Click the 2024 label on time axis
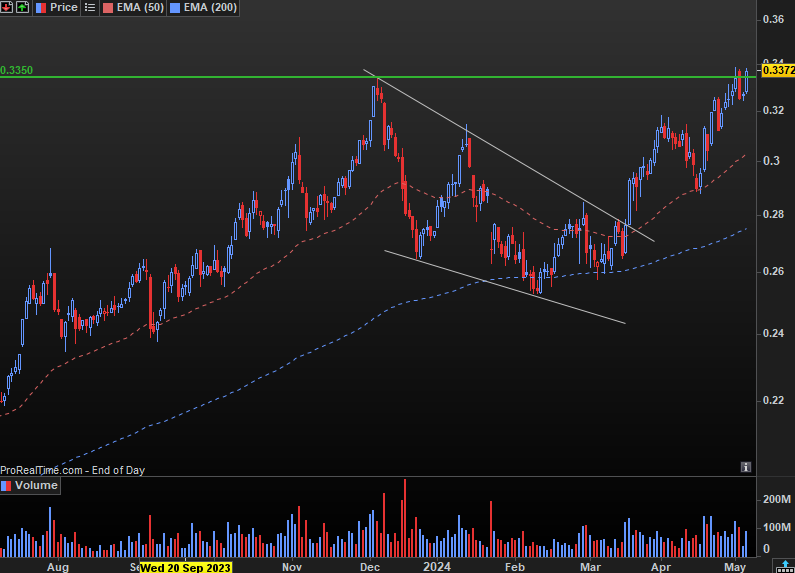Image resolution: width=795 pixels, height=573 pixels. pos(437,567)
